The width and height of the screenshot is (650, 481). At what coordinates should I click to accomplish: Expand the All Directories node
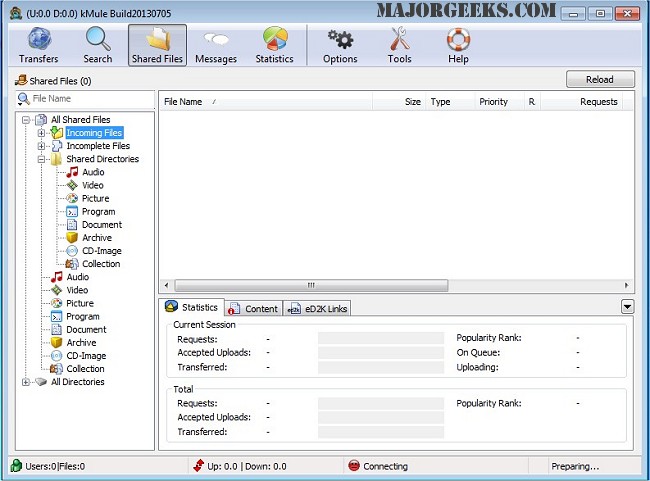pyautogui.click(x=26, y=382)
